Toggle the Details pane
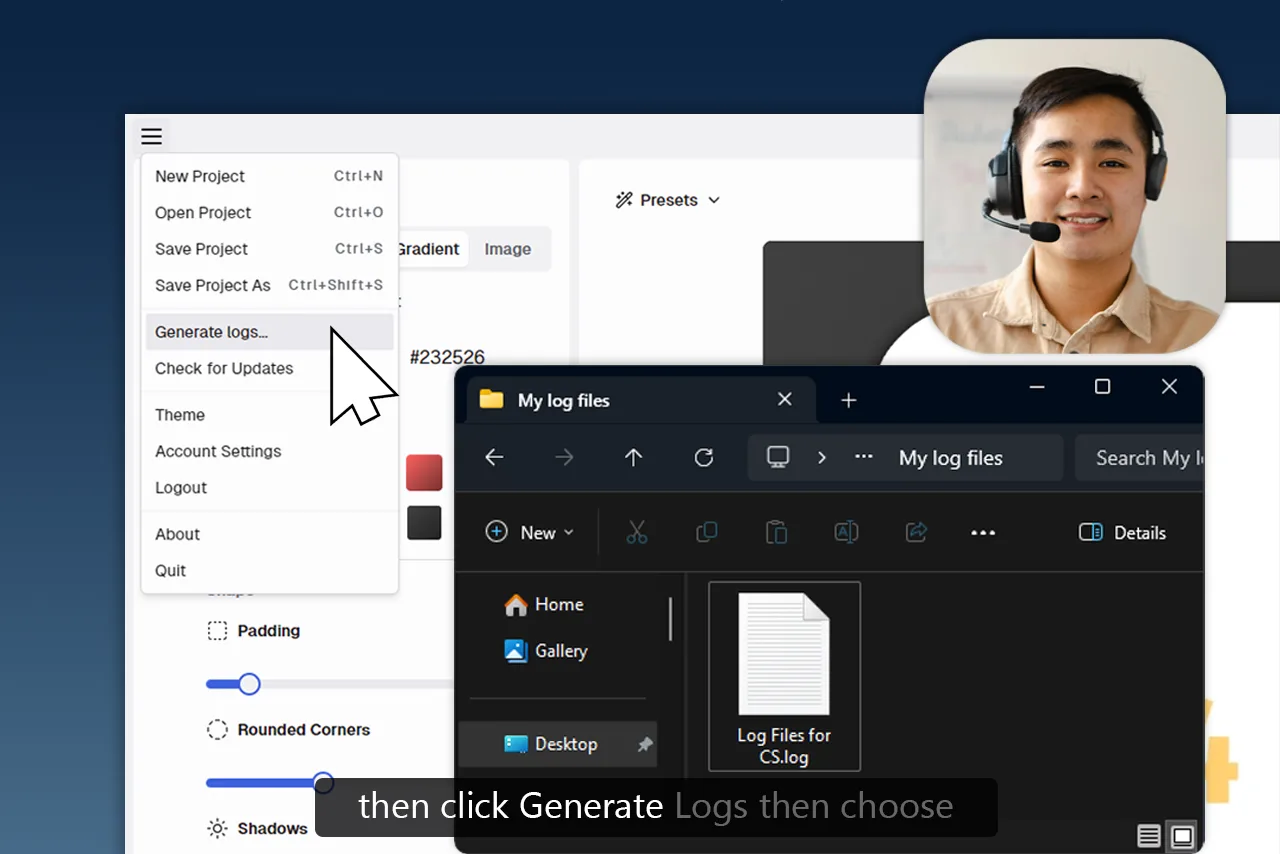This screenshot has width=1280, height=854. click(1122, 532)
